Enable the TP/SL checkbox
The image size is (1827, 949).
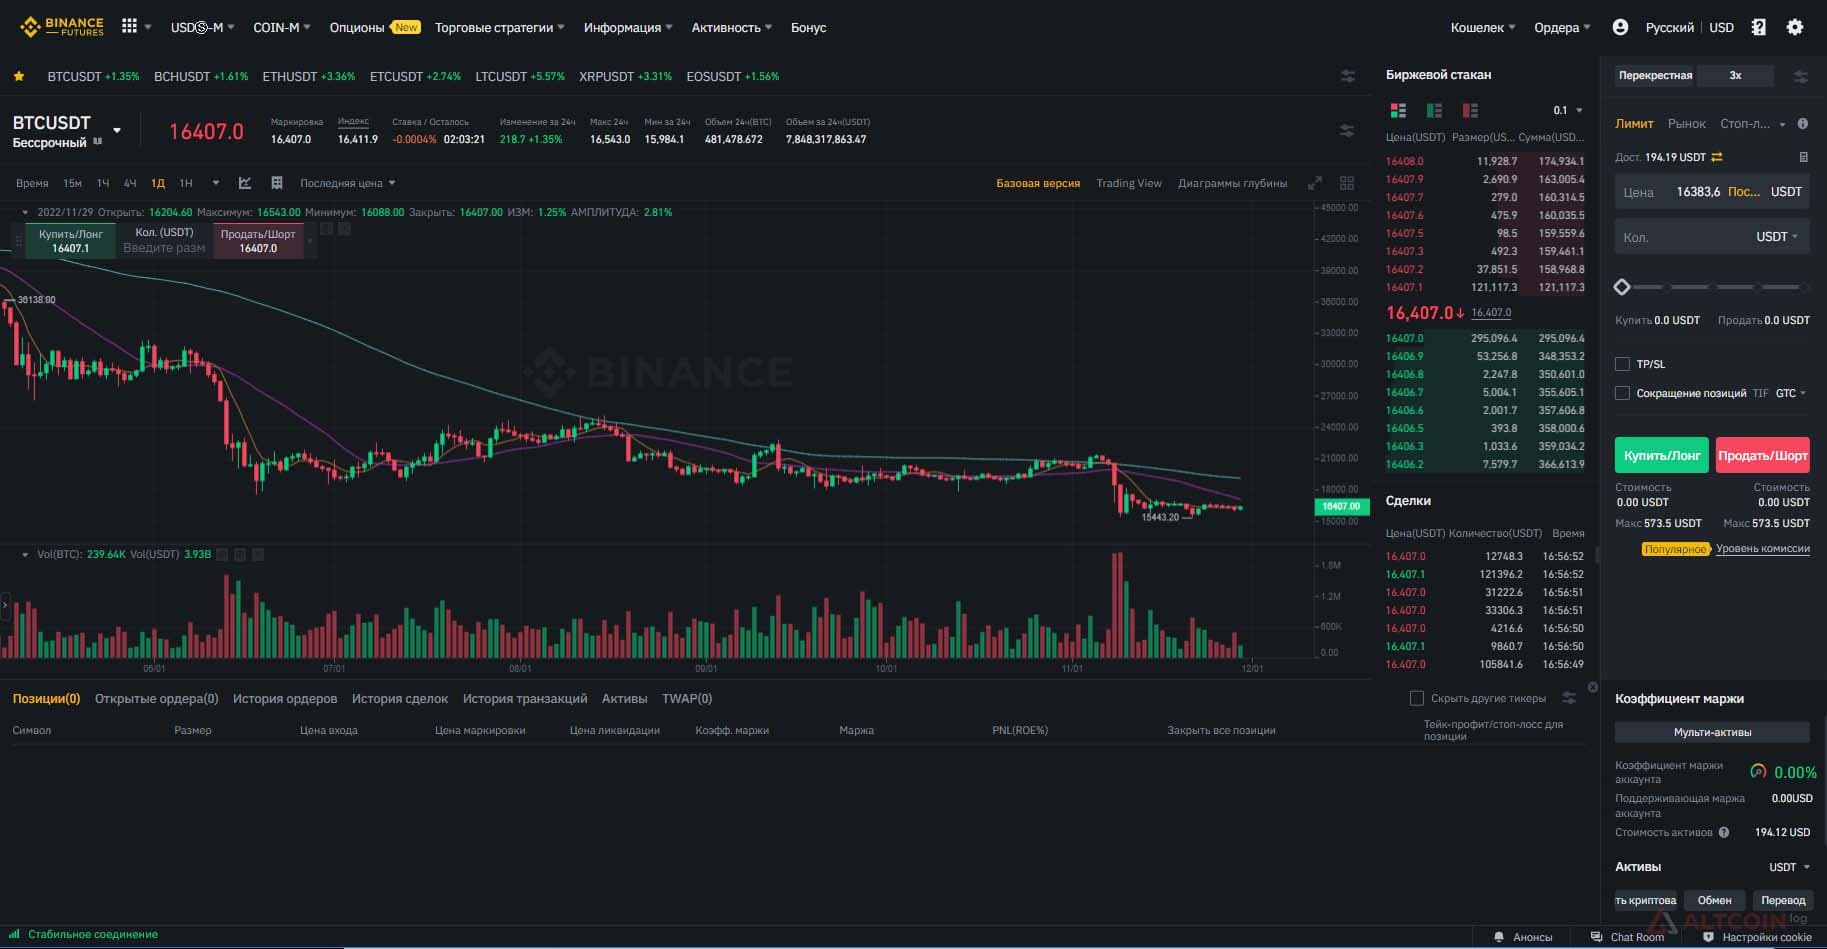(1622, 364)
